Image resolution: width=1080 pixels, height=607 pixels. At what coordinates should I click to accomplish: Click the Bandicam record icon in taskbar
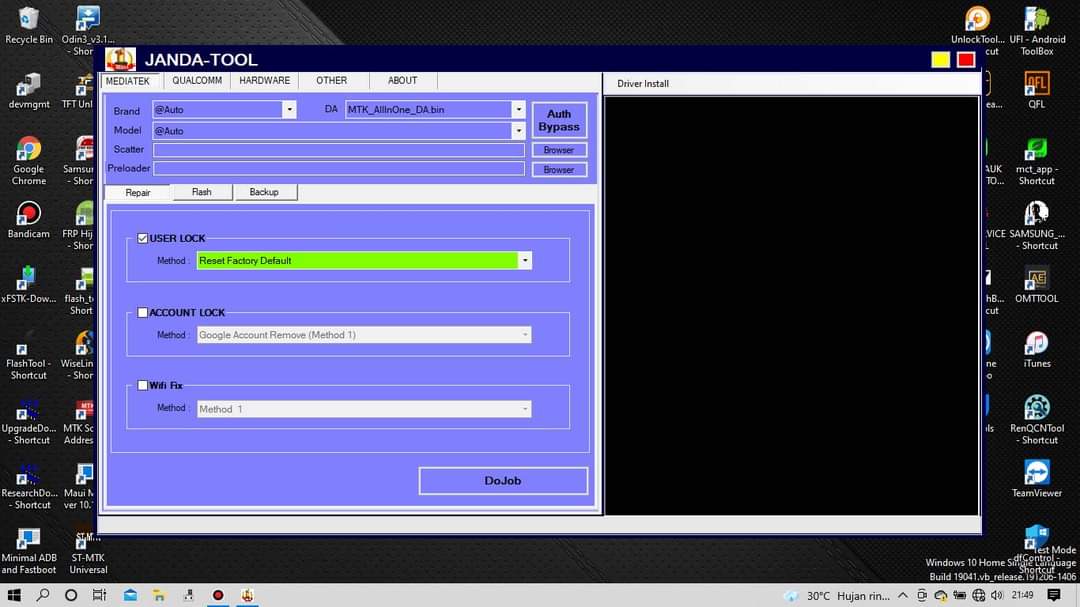pyautogui.click(x=218, y=595)
